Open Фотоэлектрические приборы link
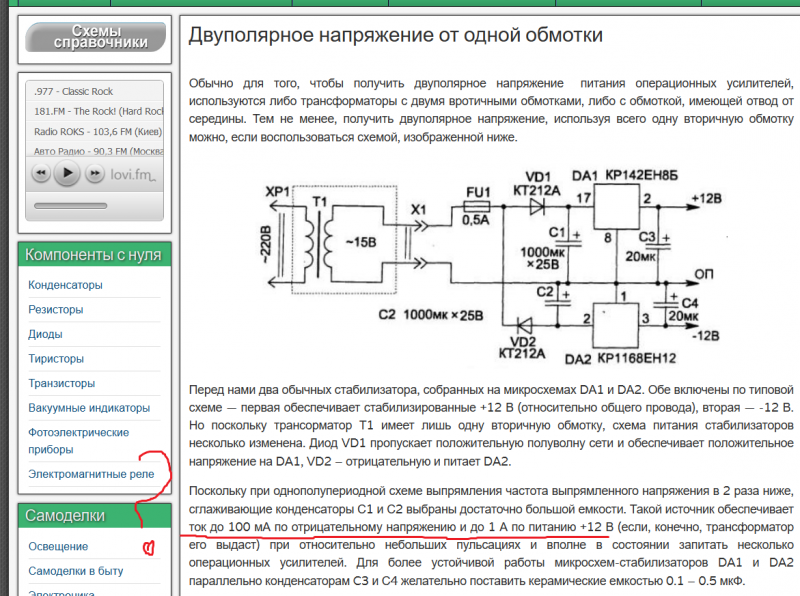The height and width of the screenshot is (596, 800). pos(78,440)
